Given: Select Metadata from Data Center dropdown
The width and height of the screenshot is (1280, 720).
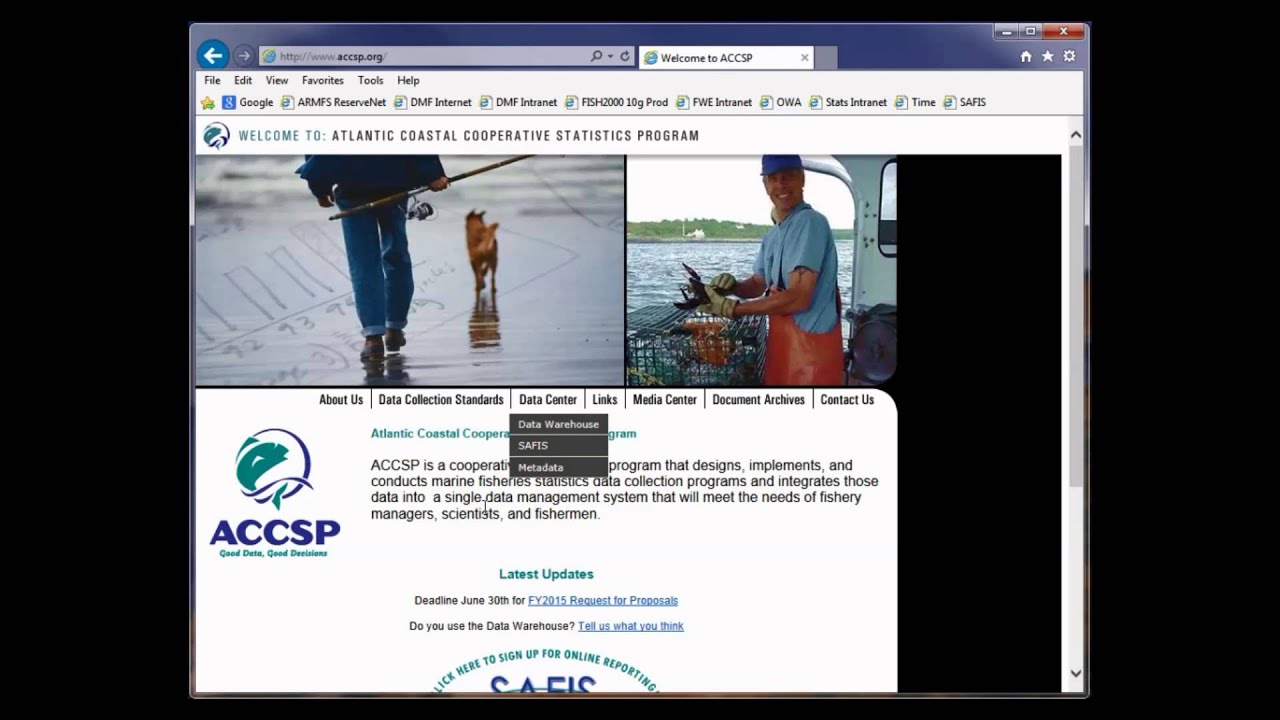Looking at the screenshot, I should click(558, 467).
